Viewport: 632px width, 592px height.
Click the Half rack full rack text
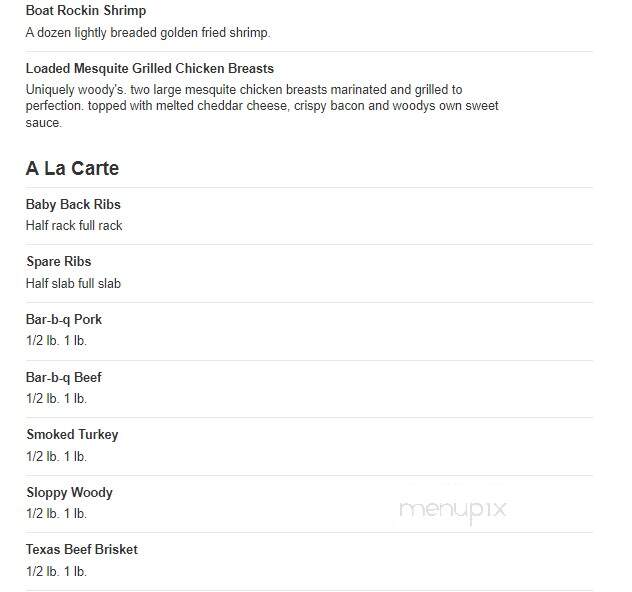pos(74,226)
